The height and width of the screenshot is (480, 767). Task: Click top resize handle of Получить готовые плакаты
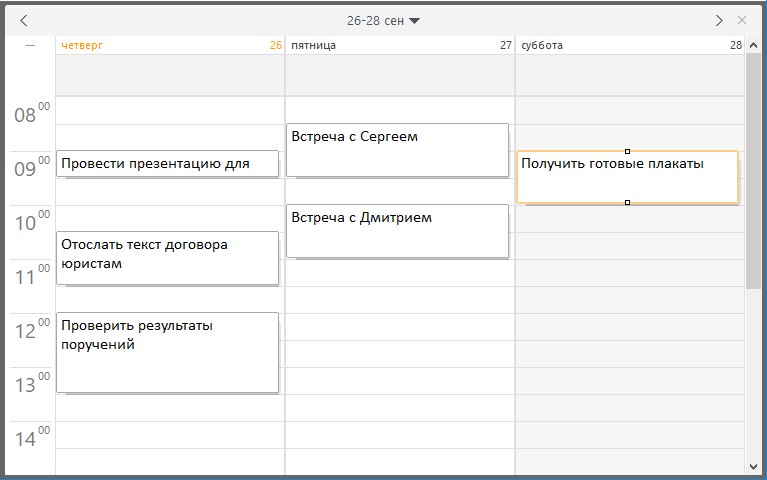tap(628, 152)
